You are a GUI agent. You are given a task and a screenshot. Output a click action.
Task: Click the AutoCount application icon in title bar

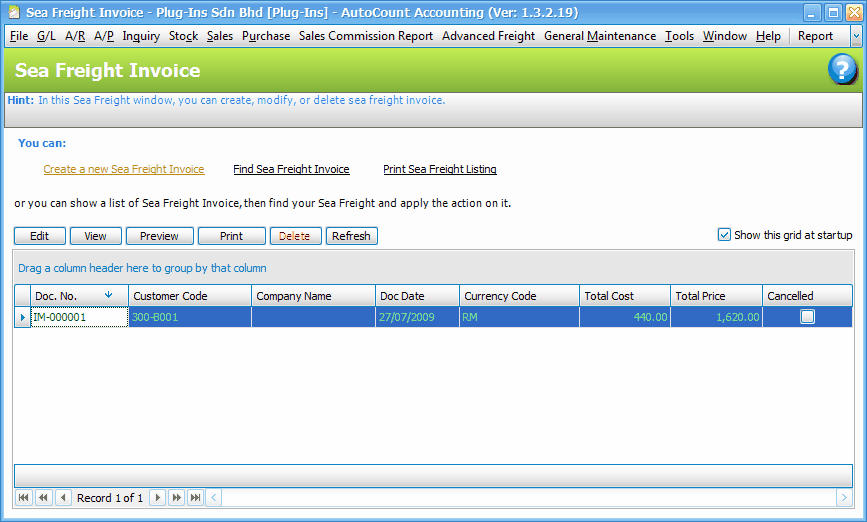[14, 12]
